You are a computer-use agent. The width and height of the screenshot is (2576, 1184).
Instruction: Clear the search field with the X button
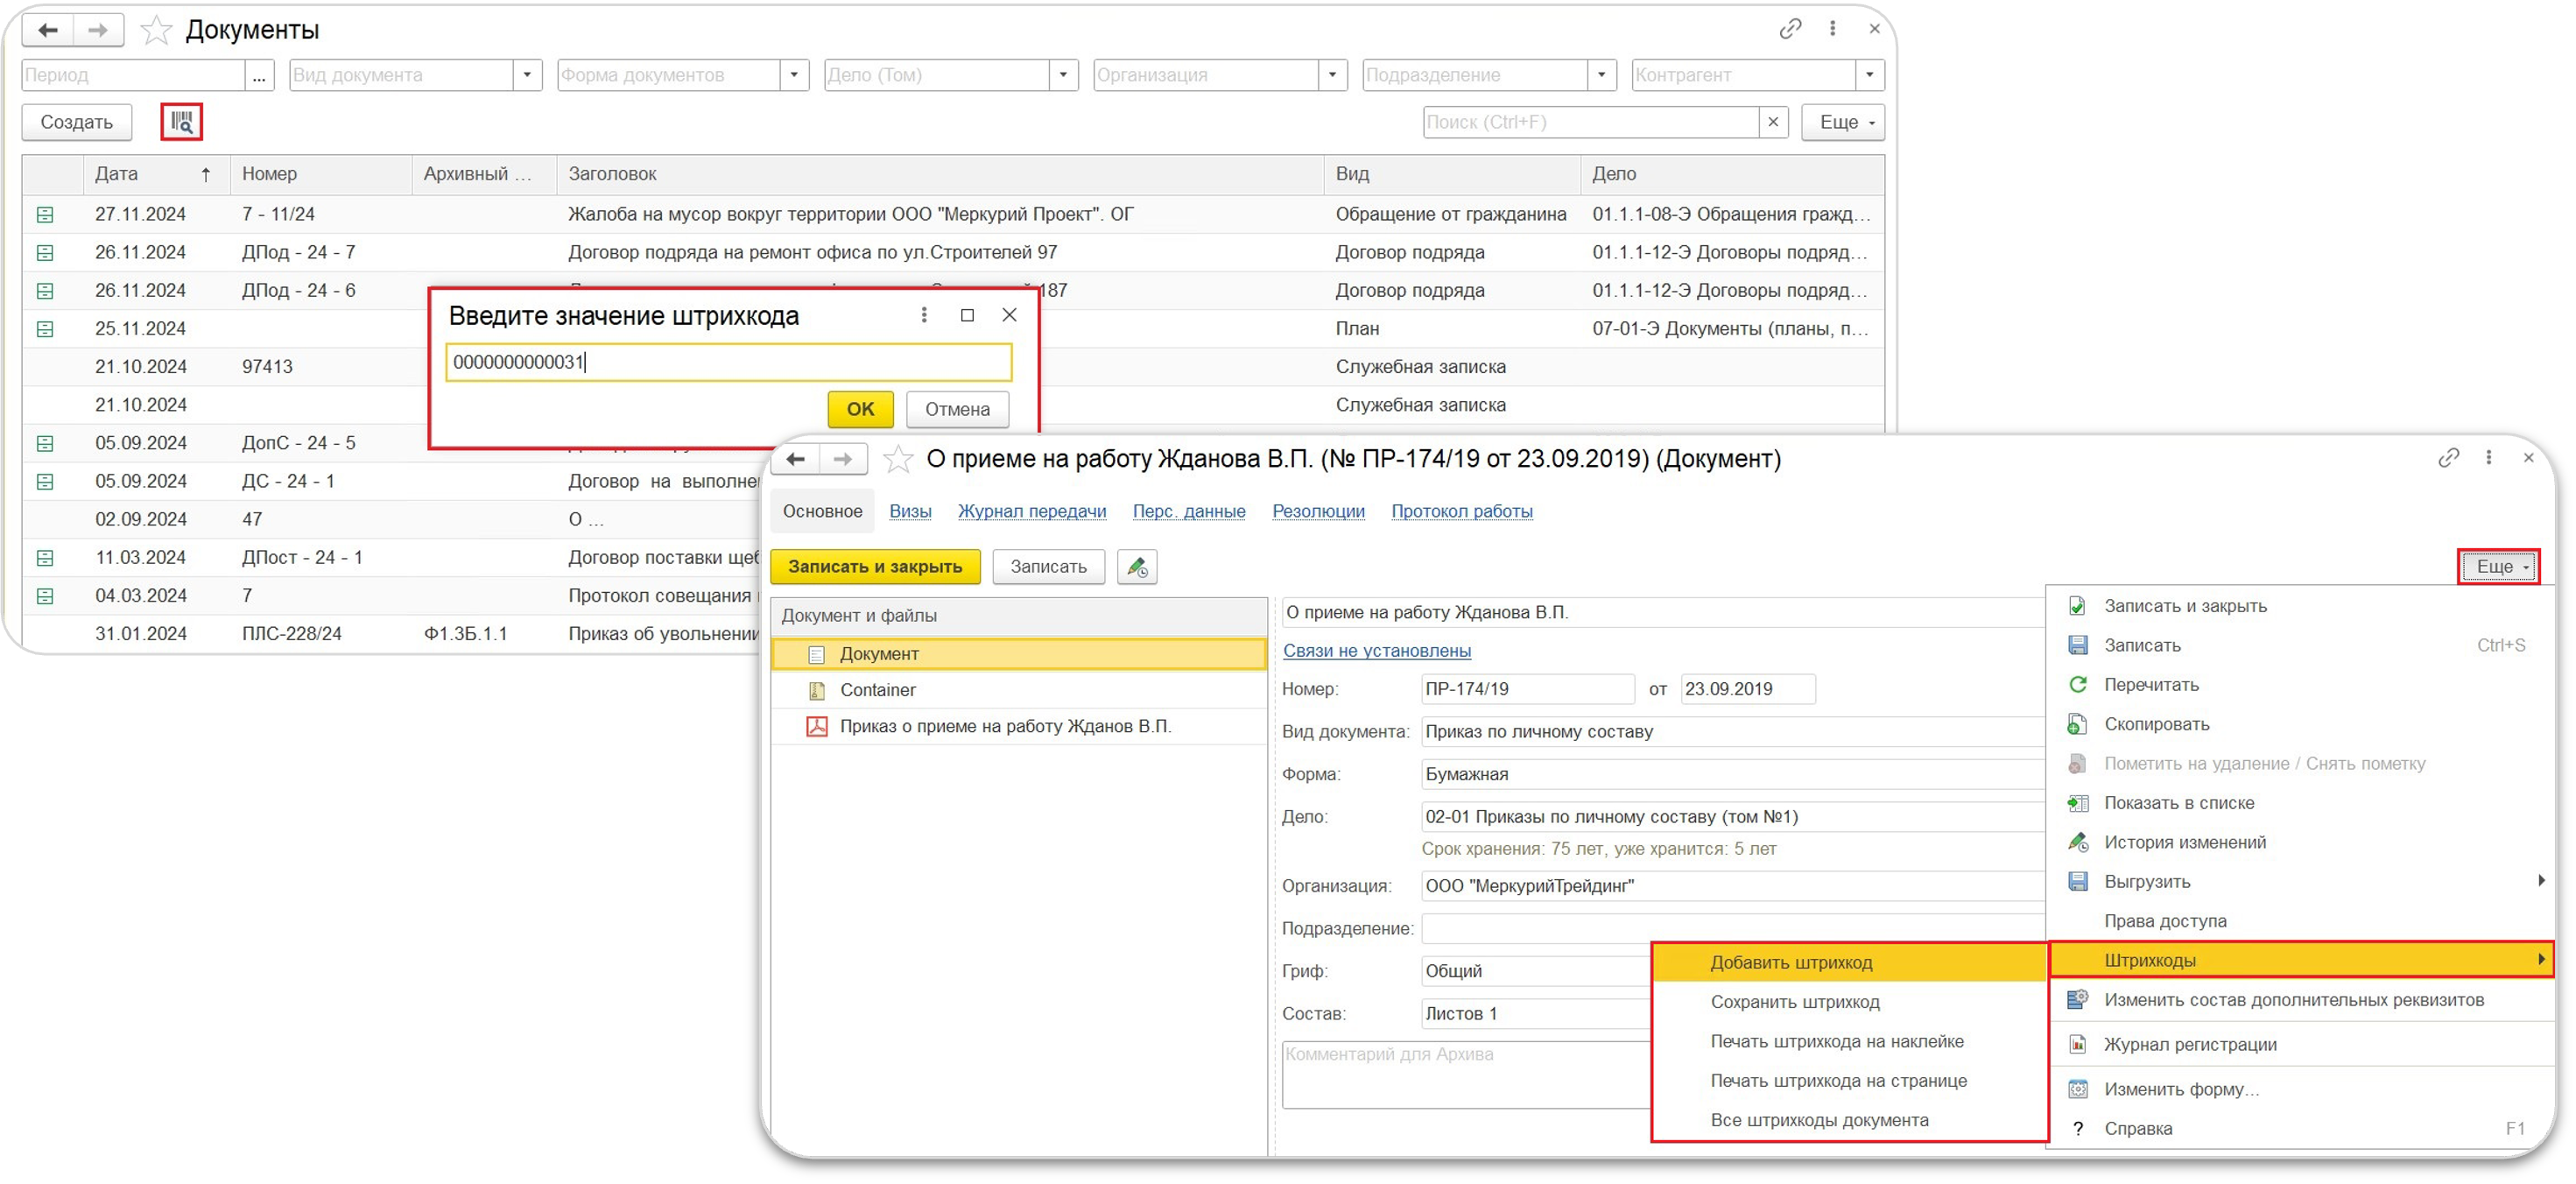[x=1773, y=122]
